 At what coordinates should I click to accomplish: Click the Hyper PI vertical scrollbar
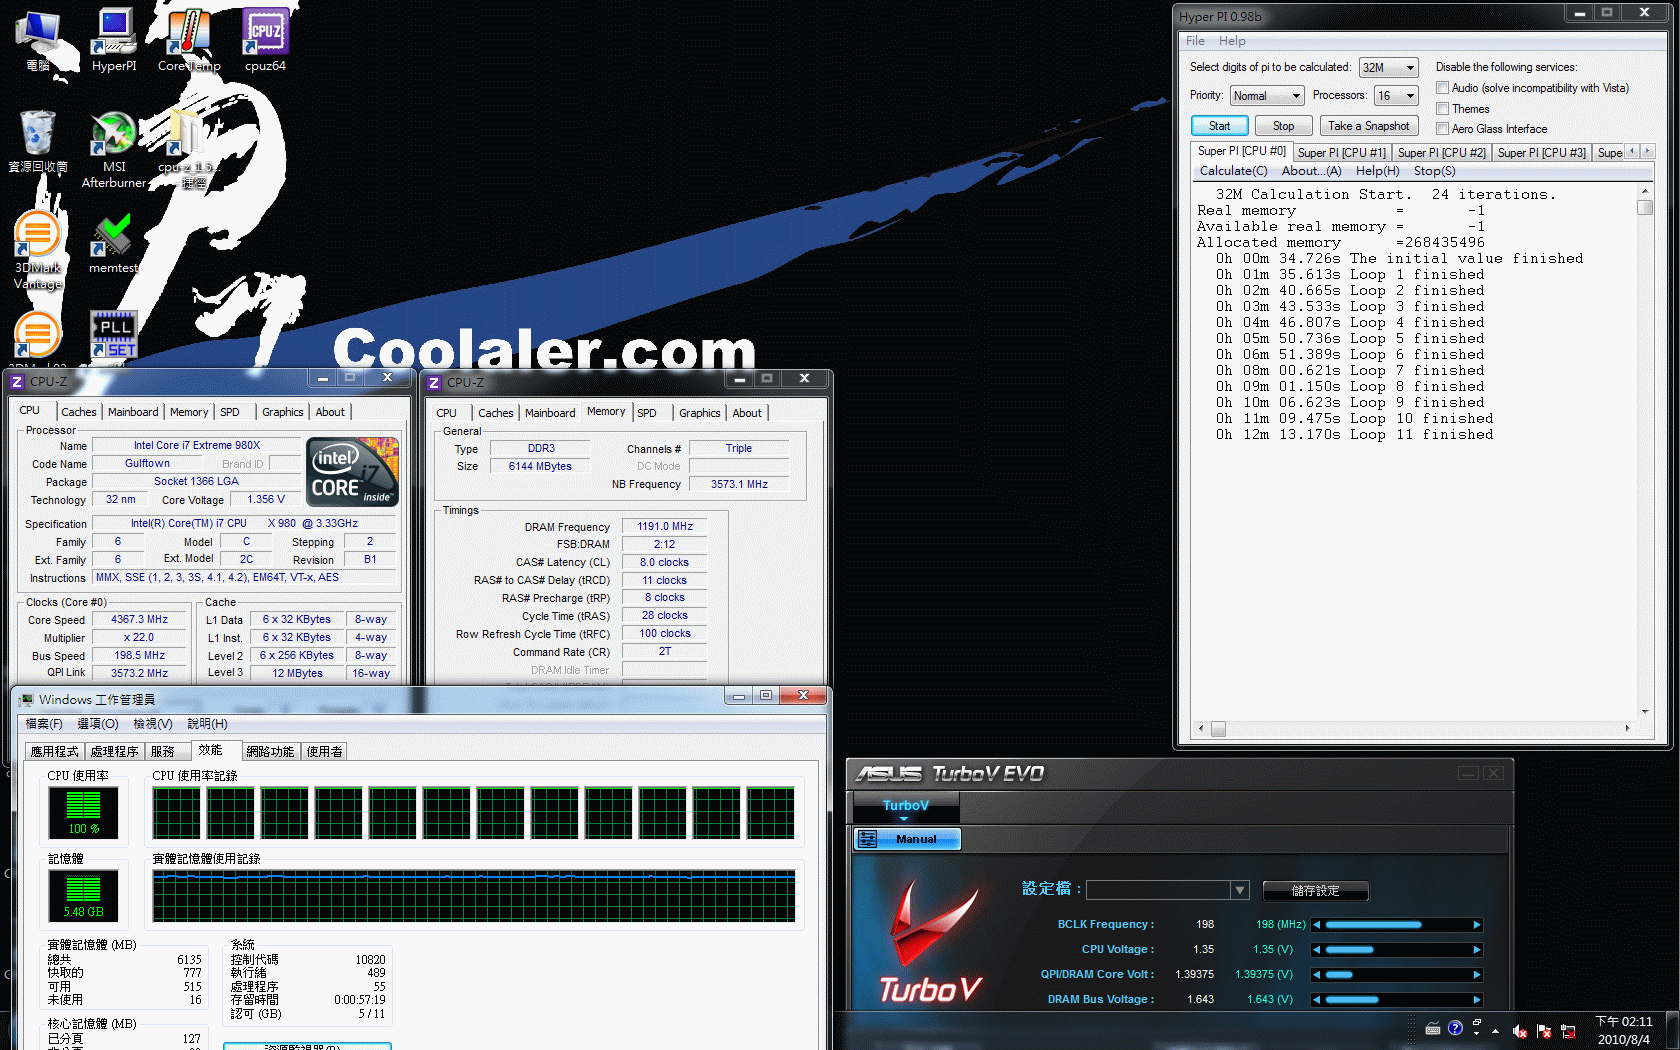1645,450
